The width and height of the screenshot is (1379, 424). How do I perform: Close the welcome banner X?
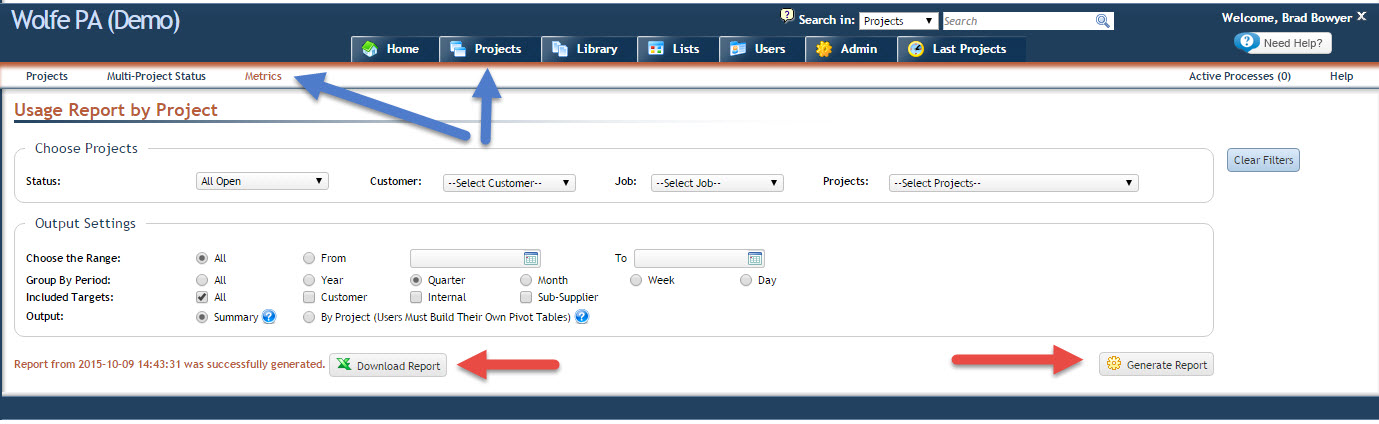1361,17
